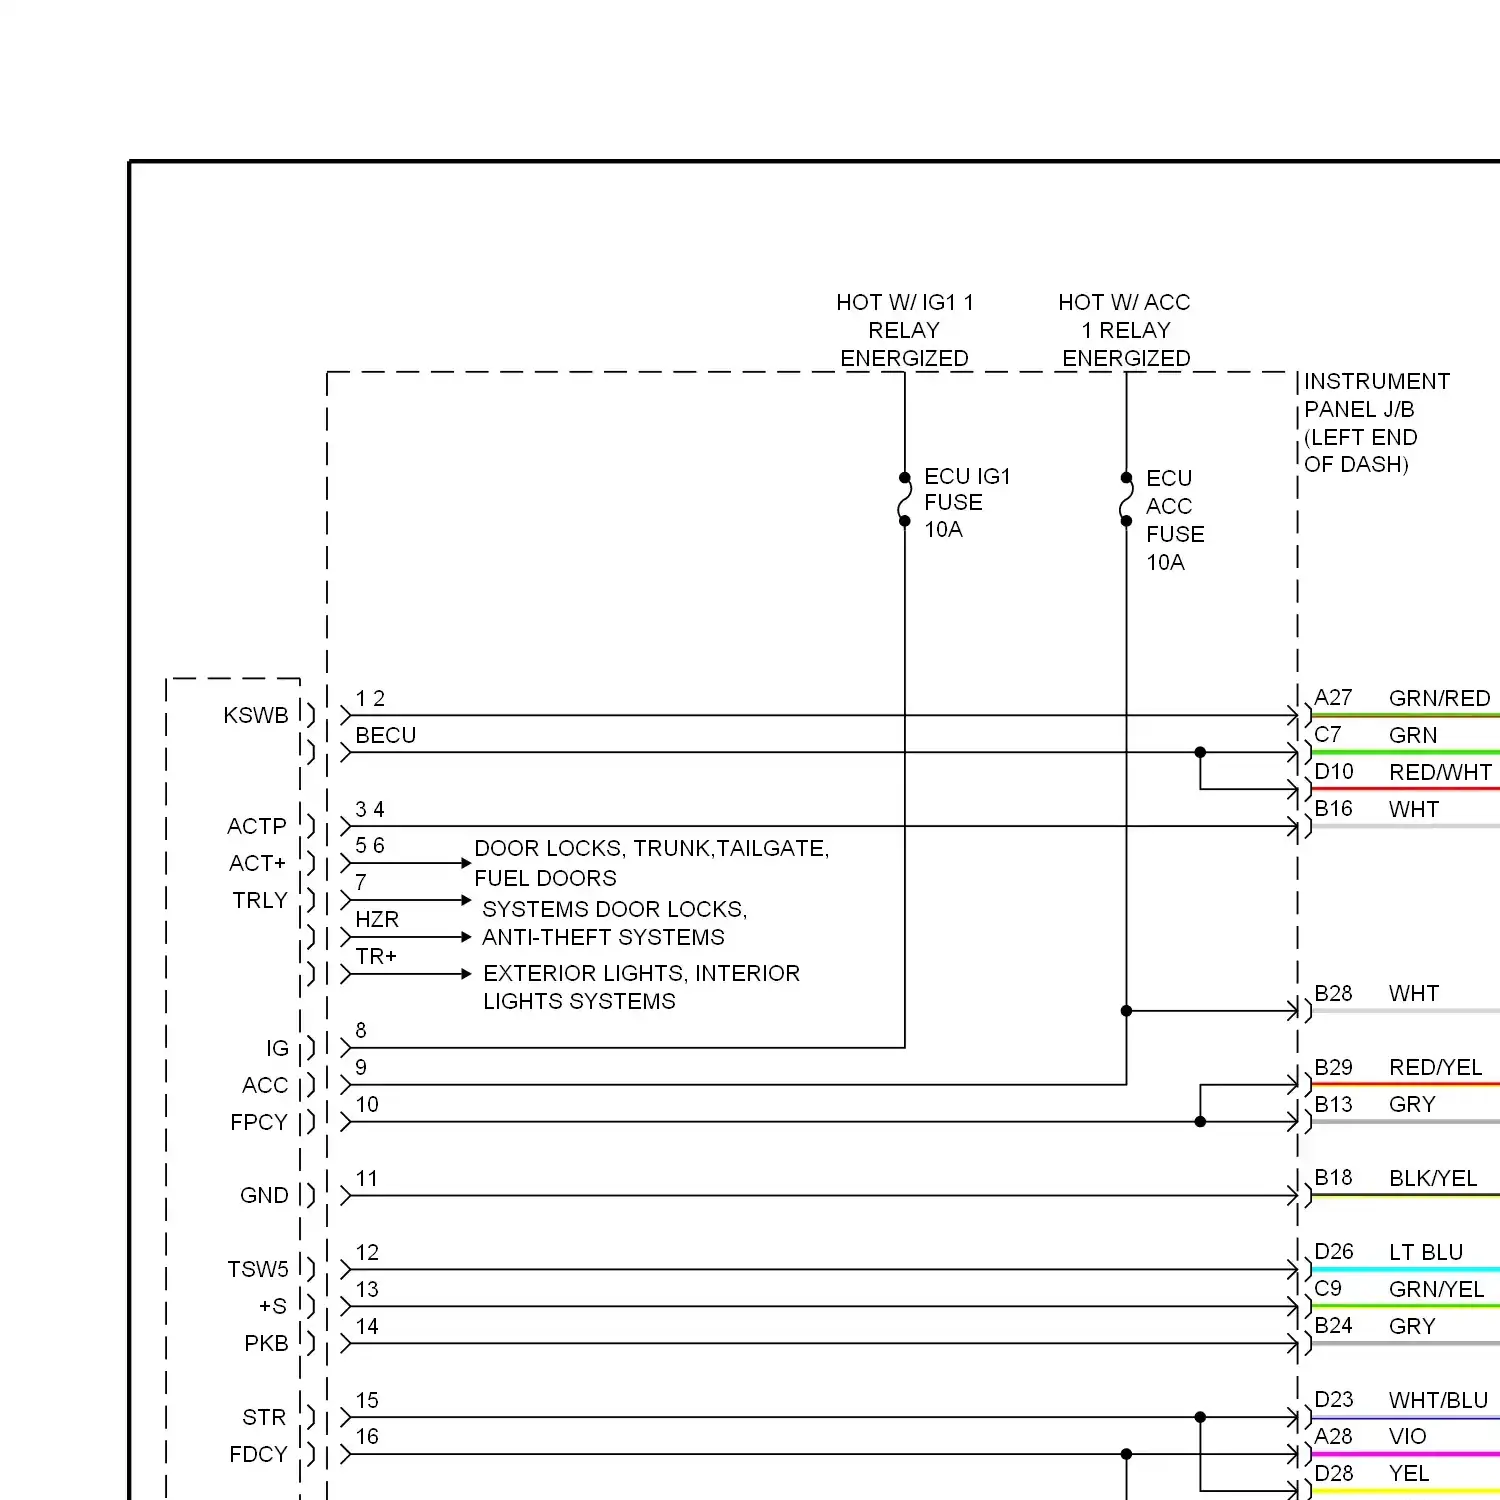1500x1500 pixels.
Task: Select the VIO wire color label
Action: coord(1407,1436)
